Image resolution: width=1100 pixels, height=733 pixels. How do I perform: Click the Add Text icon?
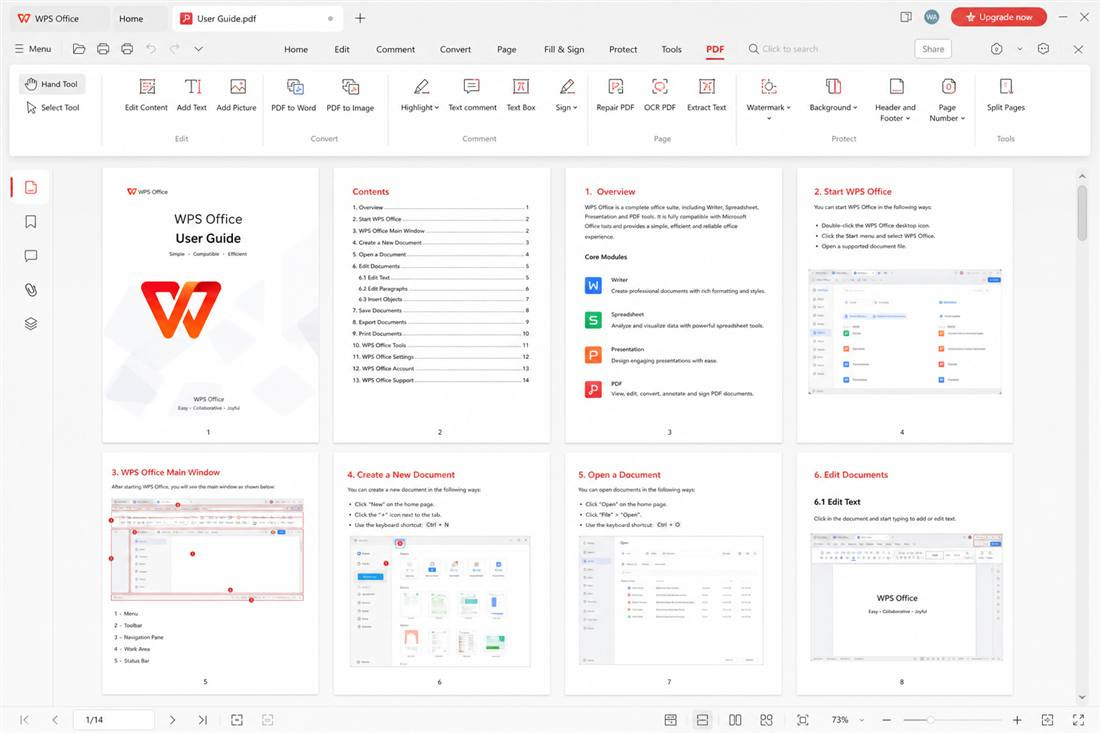pyautogui.click(x=192, y=86)
